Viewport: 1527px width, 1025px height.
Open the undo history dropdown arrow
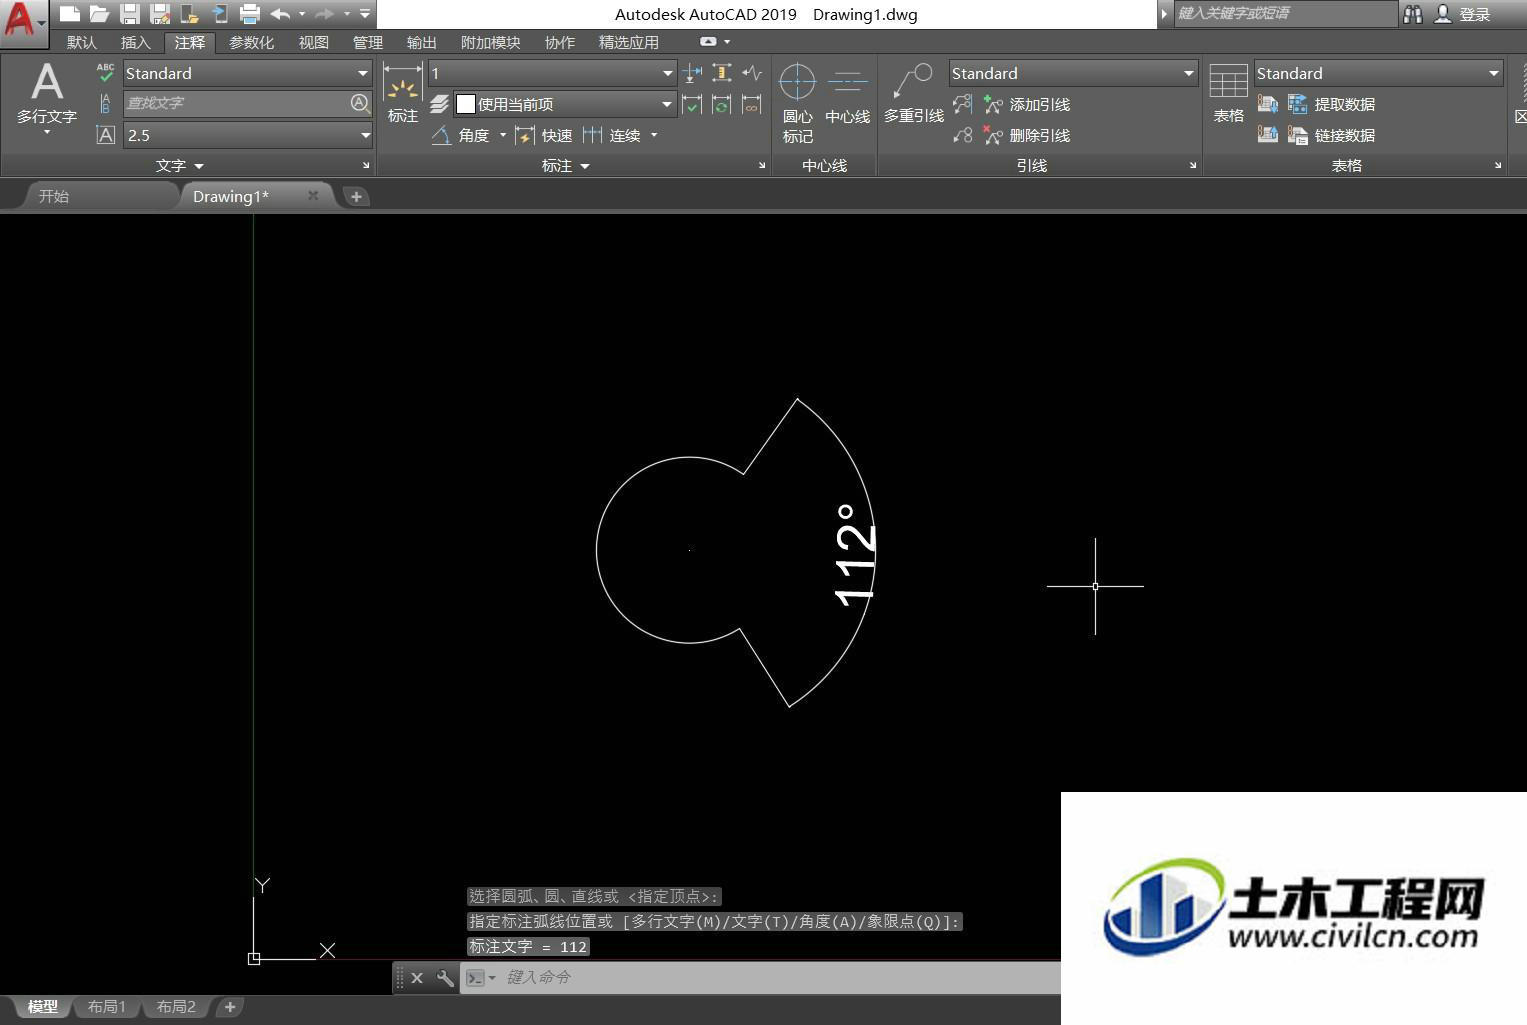pos(302,14)
